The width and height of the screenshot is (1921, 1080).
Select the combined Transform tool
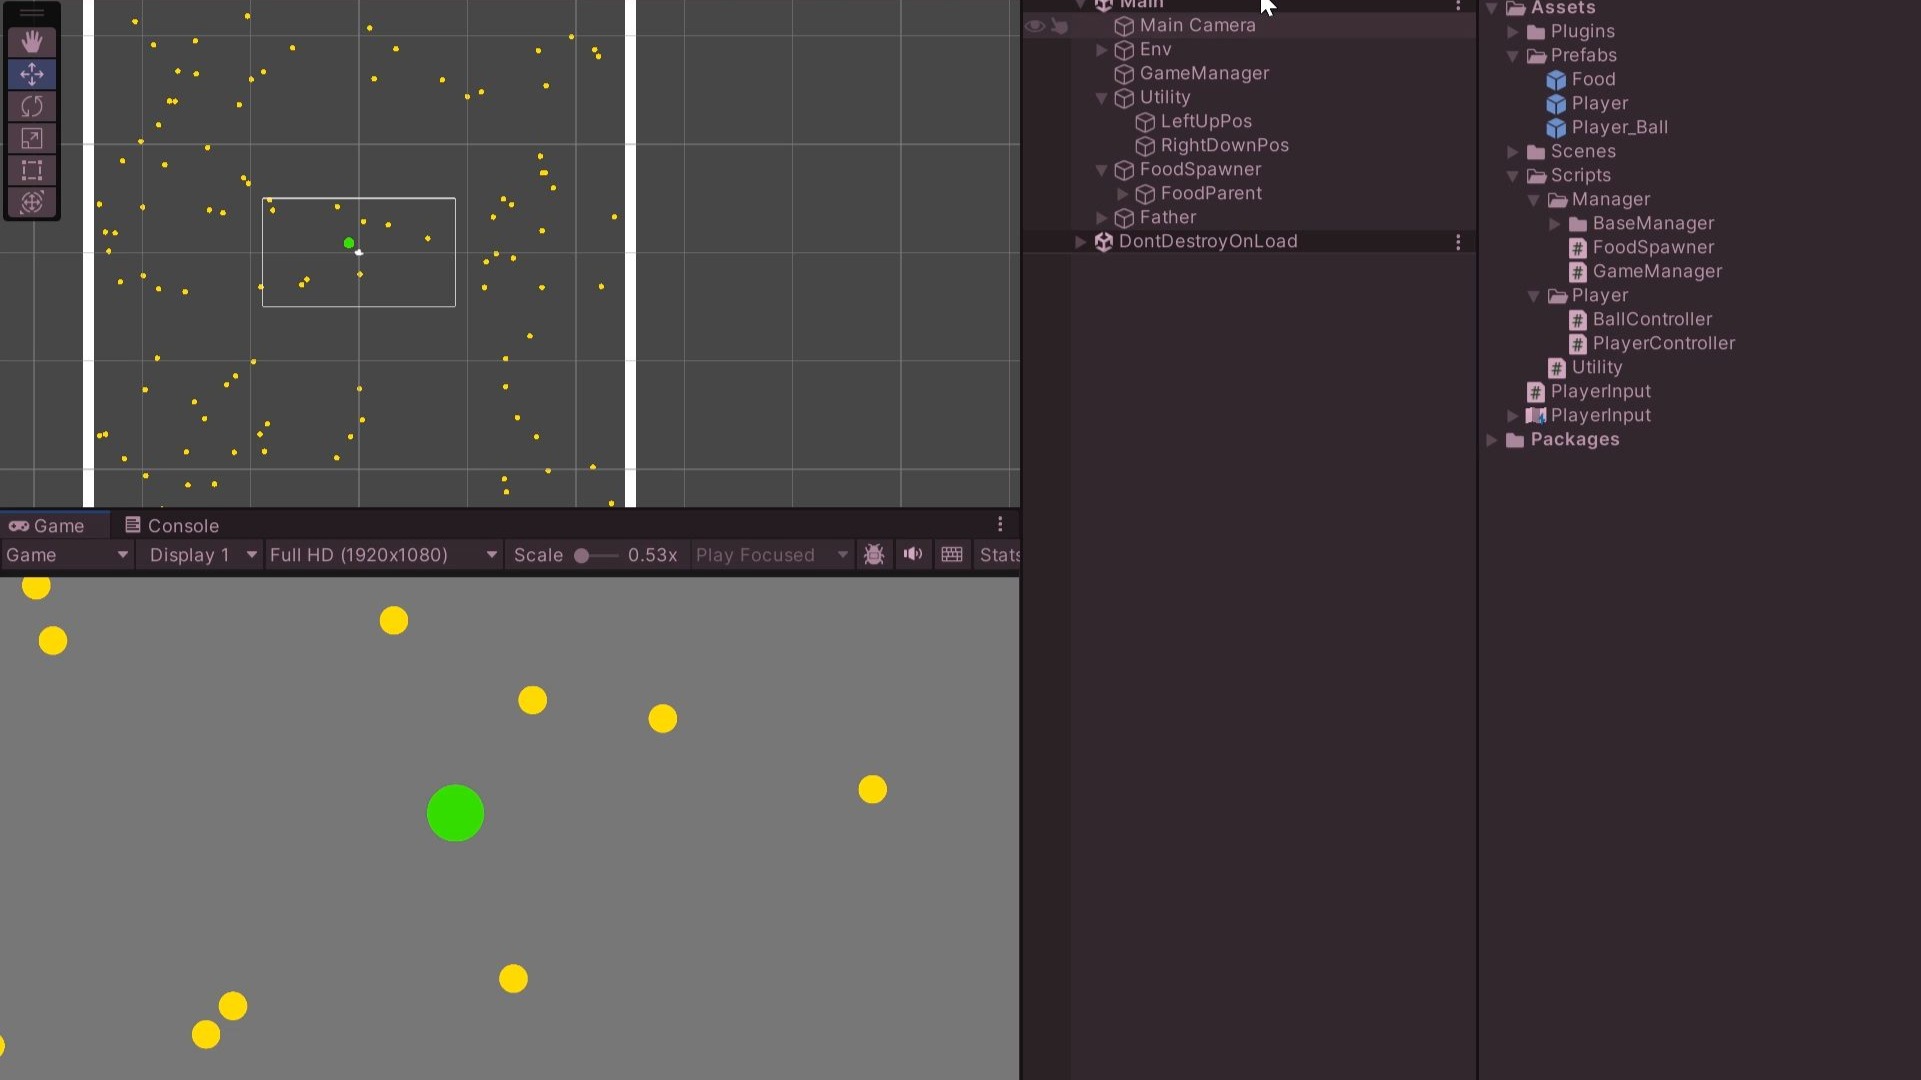click(x=32, y=202)
